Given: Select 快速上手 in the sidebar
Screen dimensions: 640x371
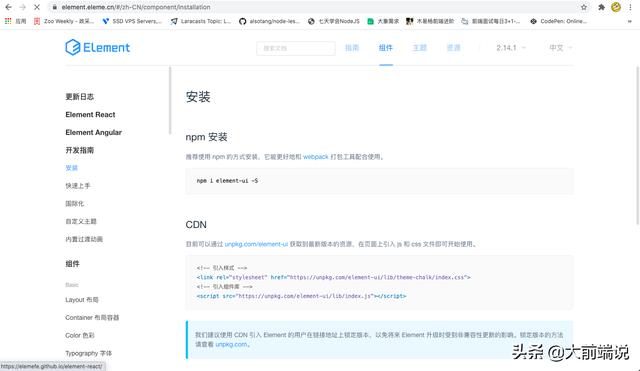Looking at the screenshot, I should point(78,186).
